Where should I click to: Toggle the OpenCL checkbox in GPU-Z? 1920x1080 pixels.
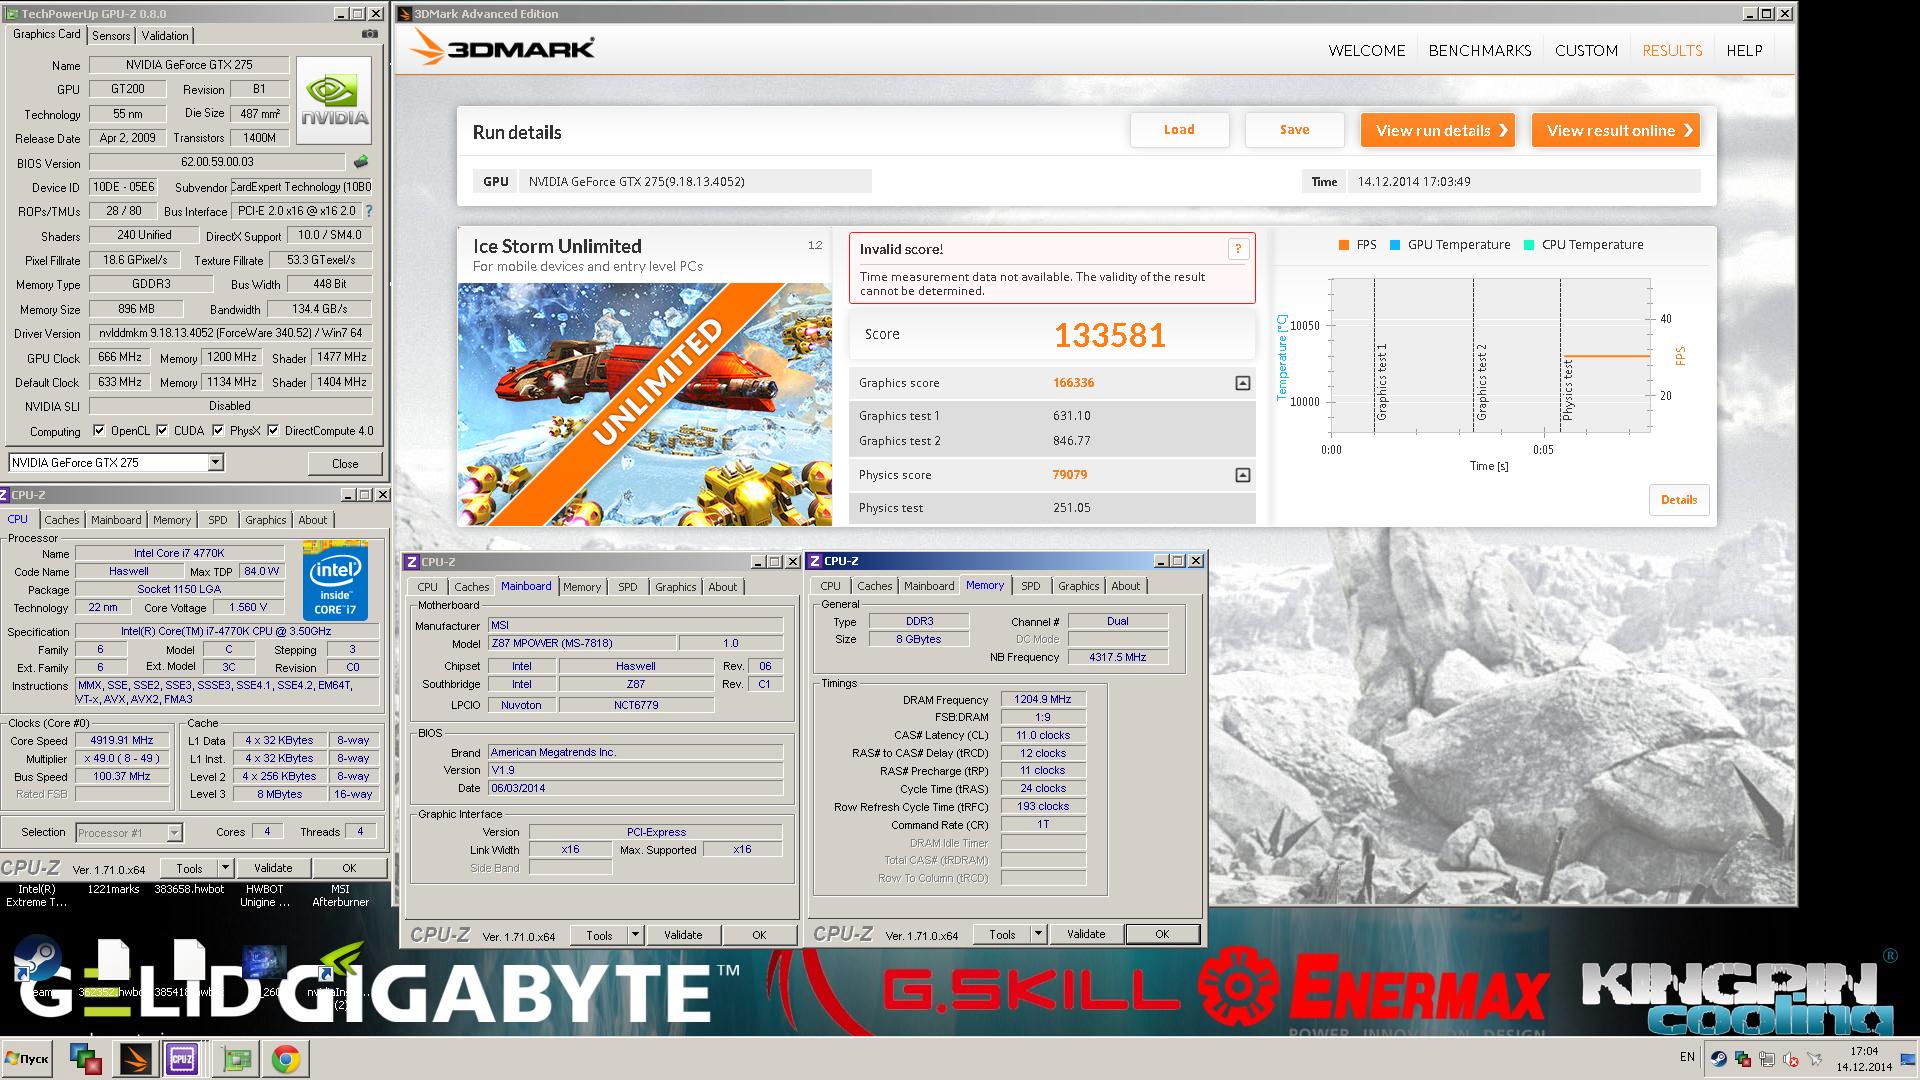click(x=99, y=431)
